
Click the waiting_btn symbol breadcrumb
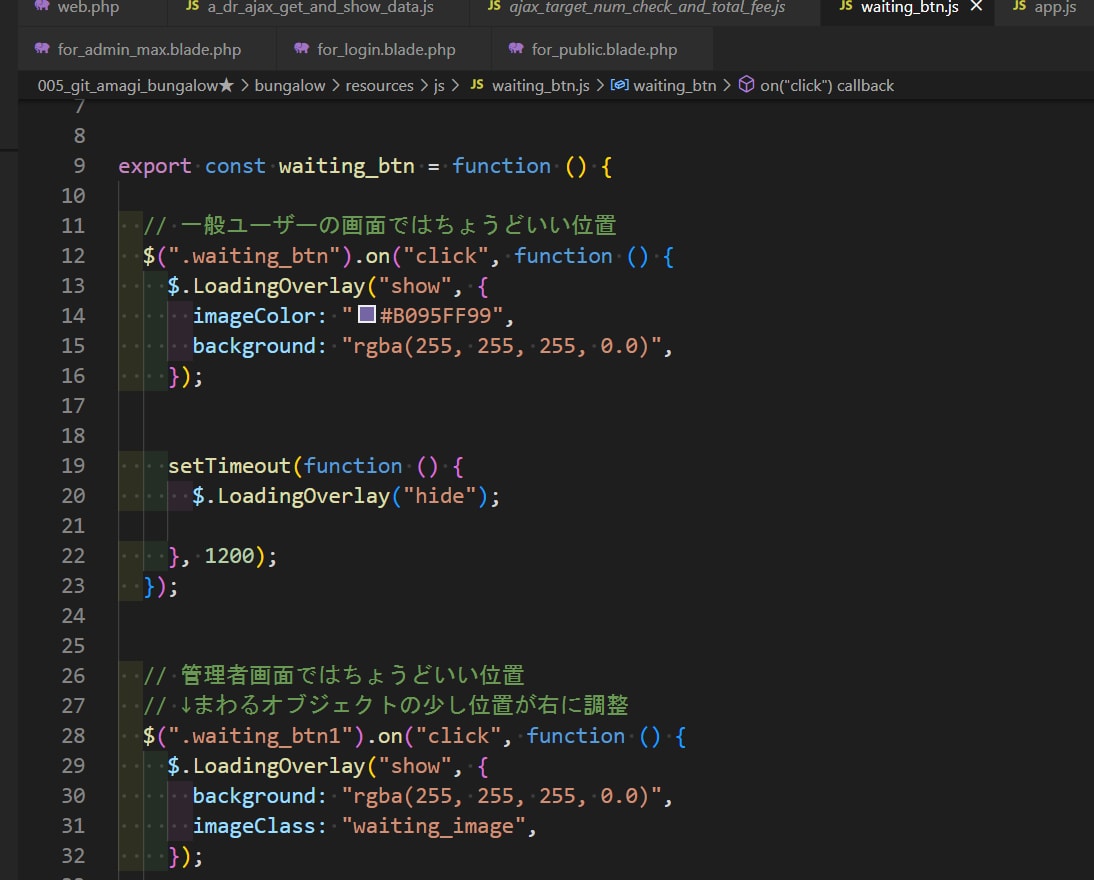tap(674, 86)
